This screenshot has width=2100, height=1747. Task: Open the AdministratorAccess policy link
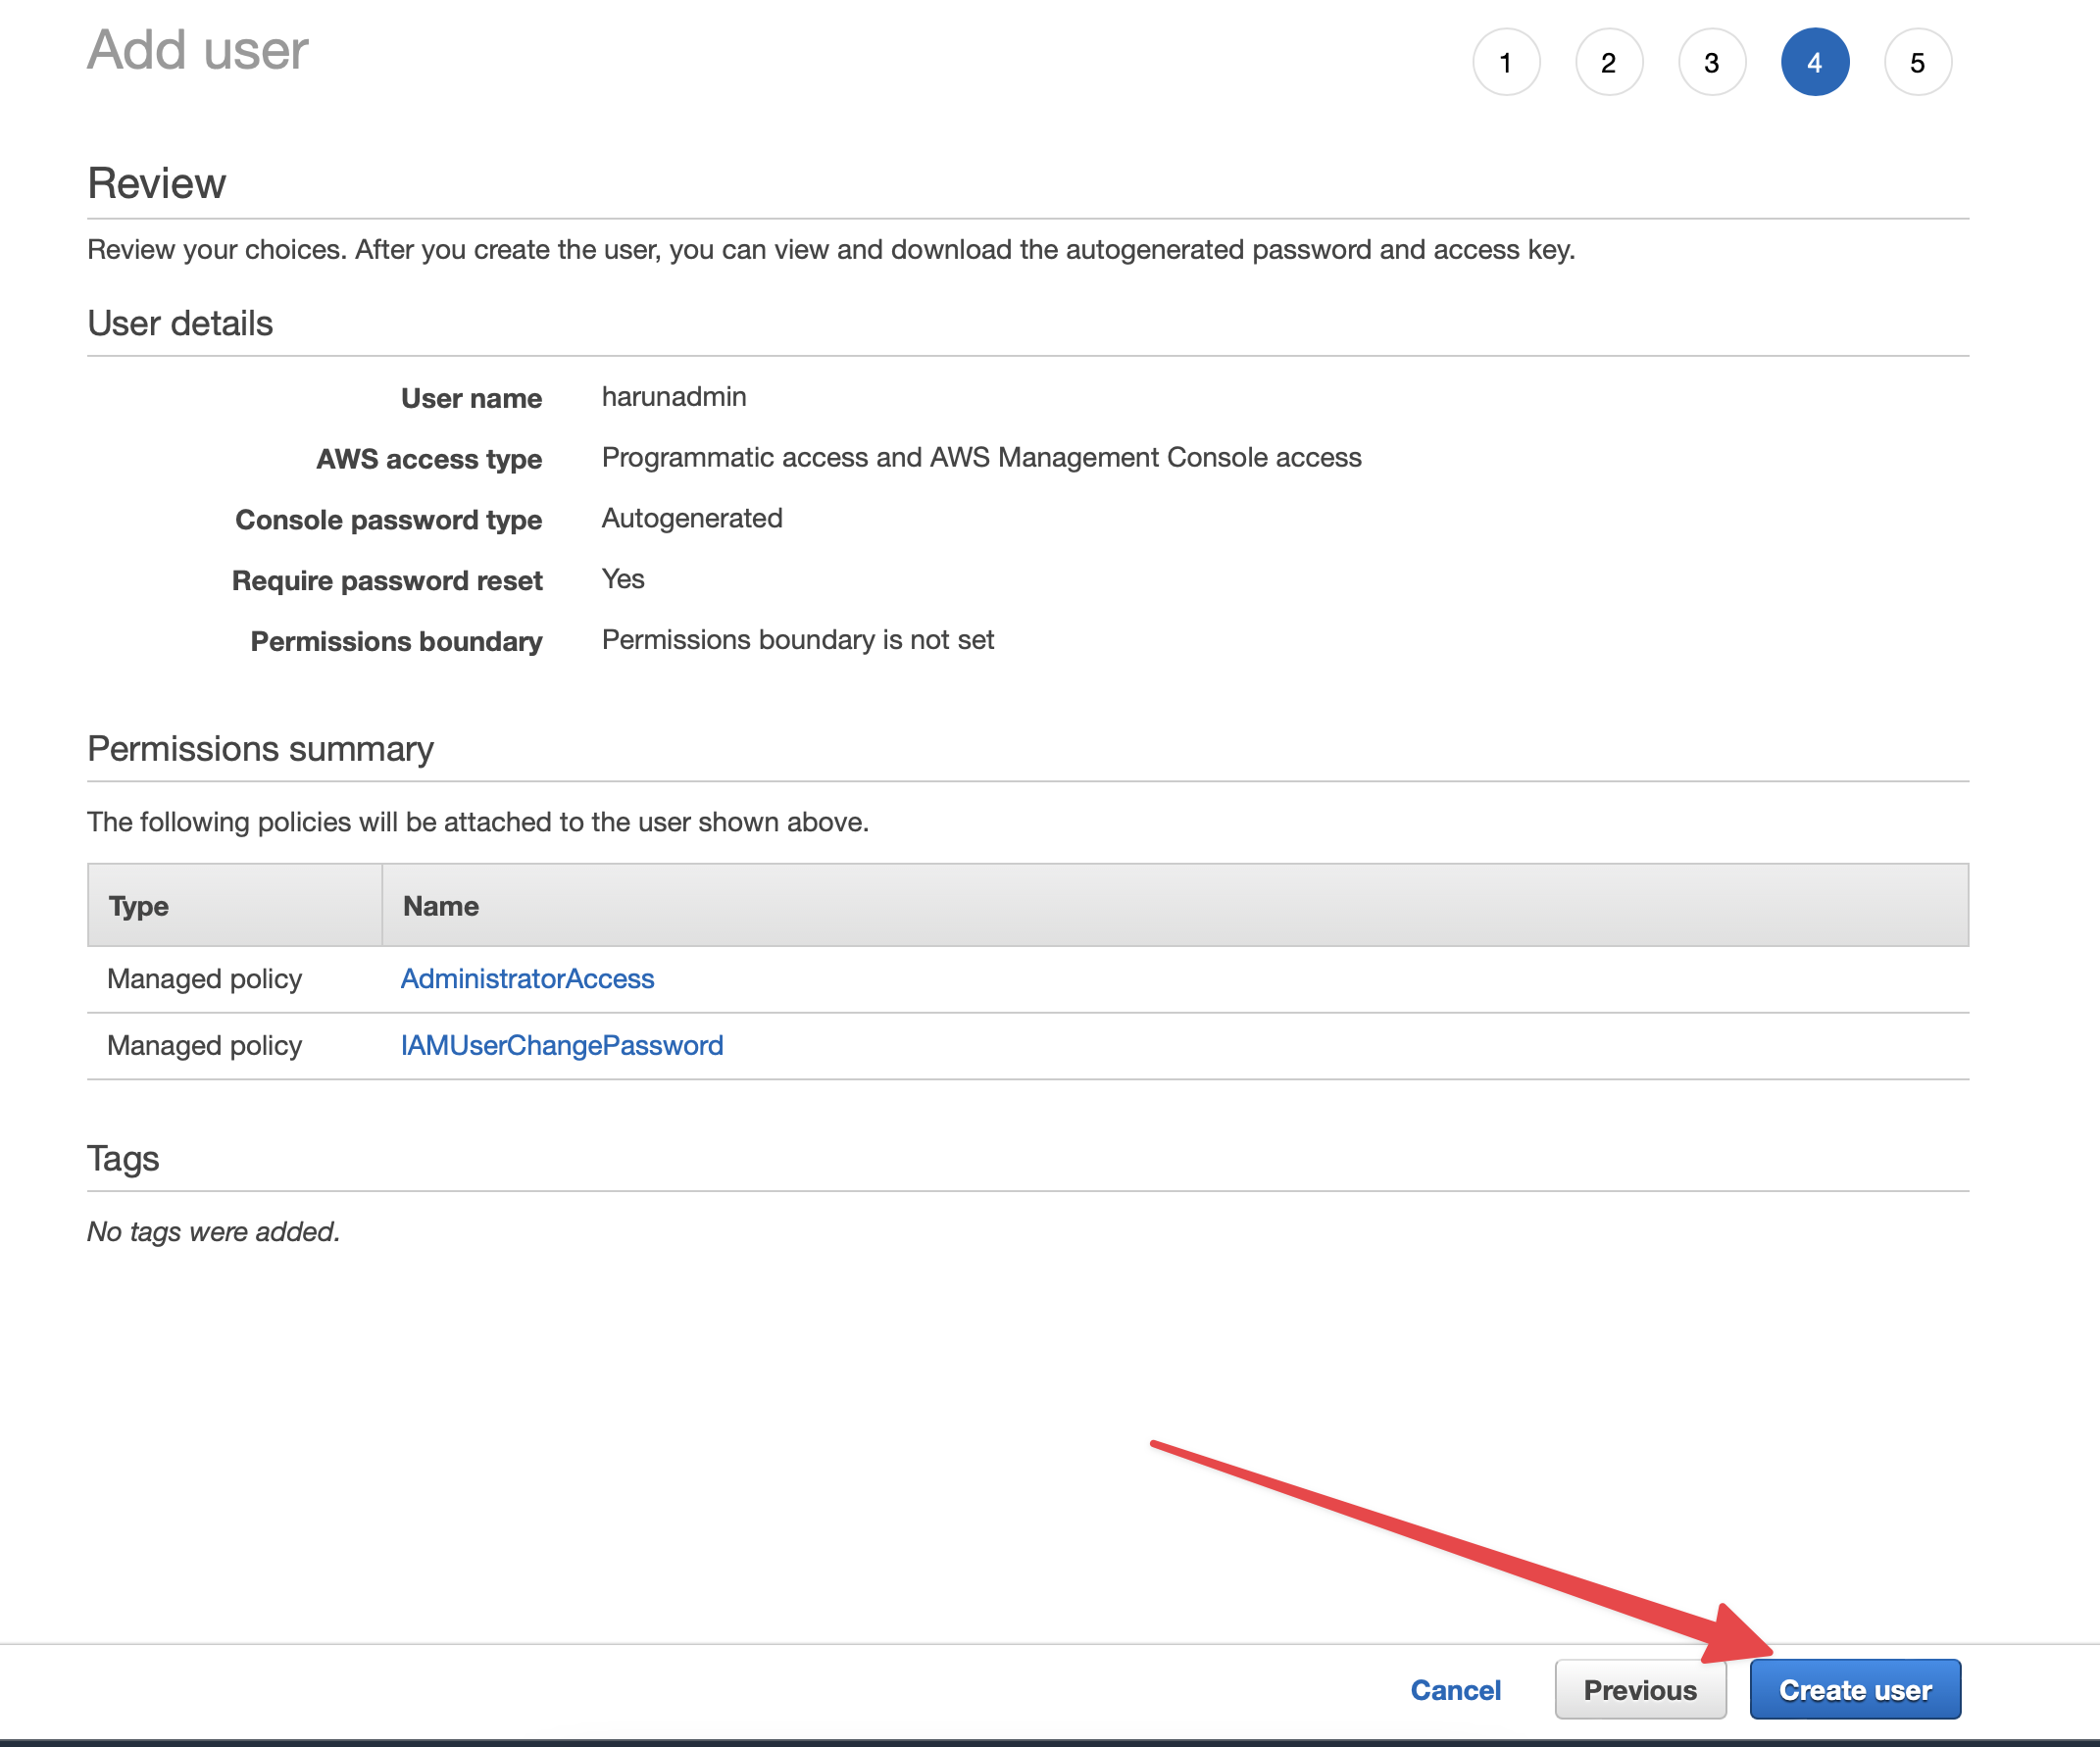click(x=527, y=978)
